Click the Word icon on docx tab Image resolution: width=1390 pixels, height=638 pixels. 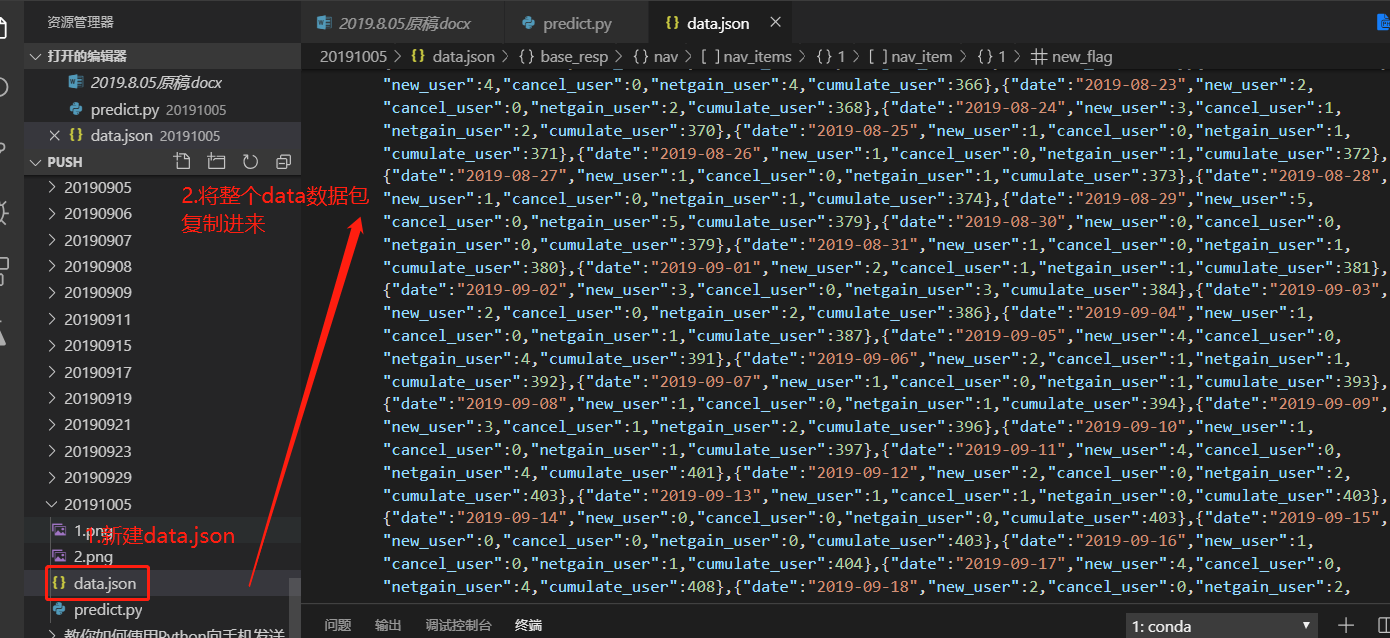[x=324, y=23]
